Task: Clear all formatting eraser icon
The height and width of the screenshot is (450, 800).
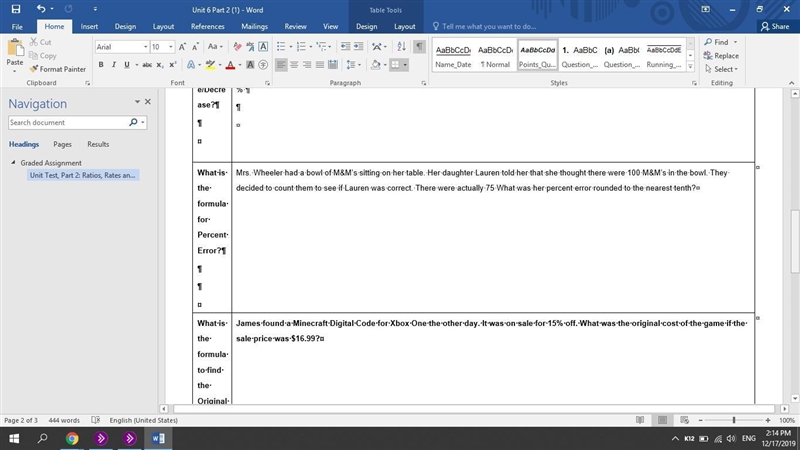Action: [x=237, y=46]
